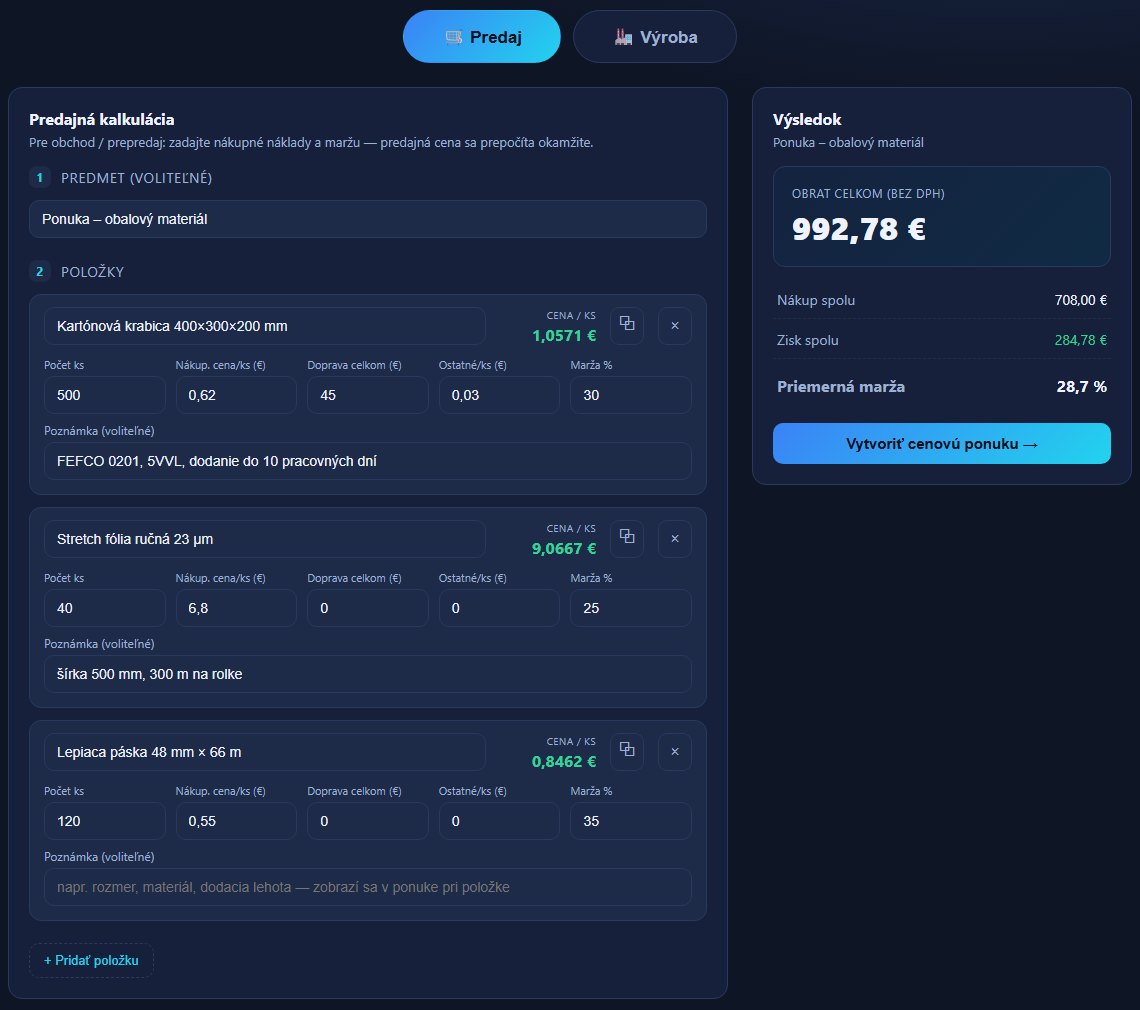Edit the Predmet field 'Ponuka – obalový materiál'
This screenshot has width=1140, height=1010.
368,219
